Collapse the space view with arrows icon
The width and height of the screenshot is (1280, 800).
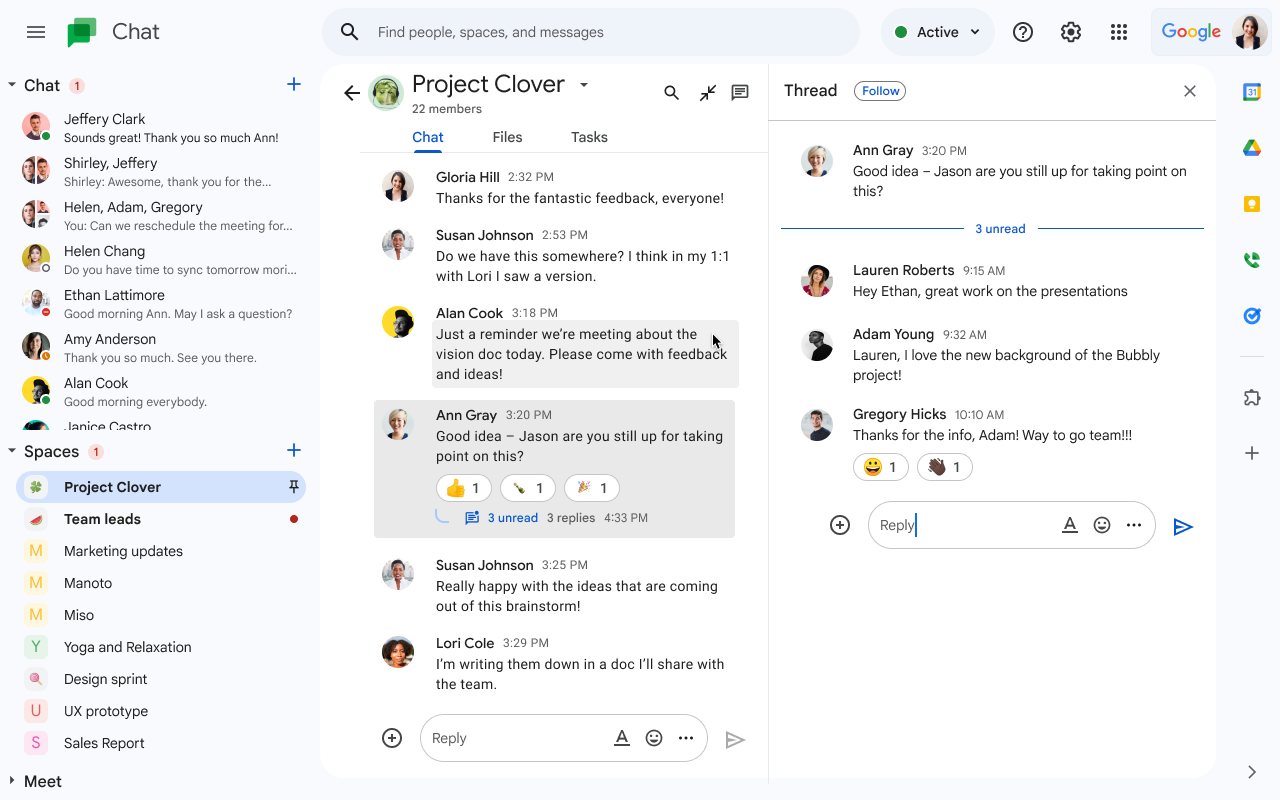(x=708, y=93)
